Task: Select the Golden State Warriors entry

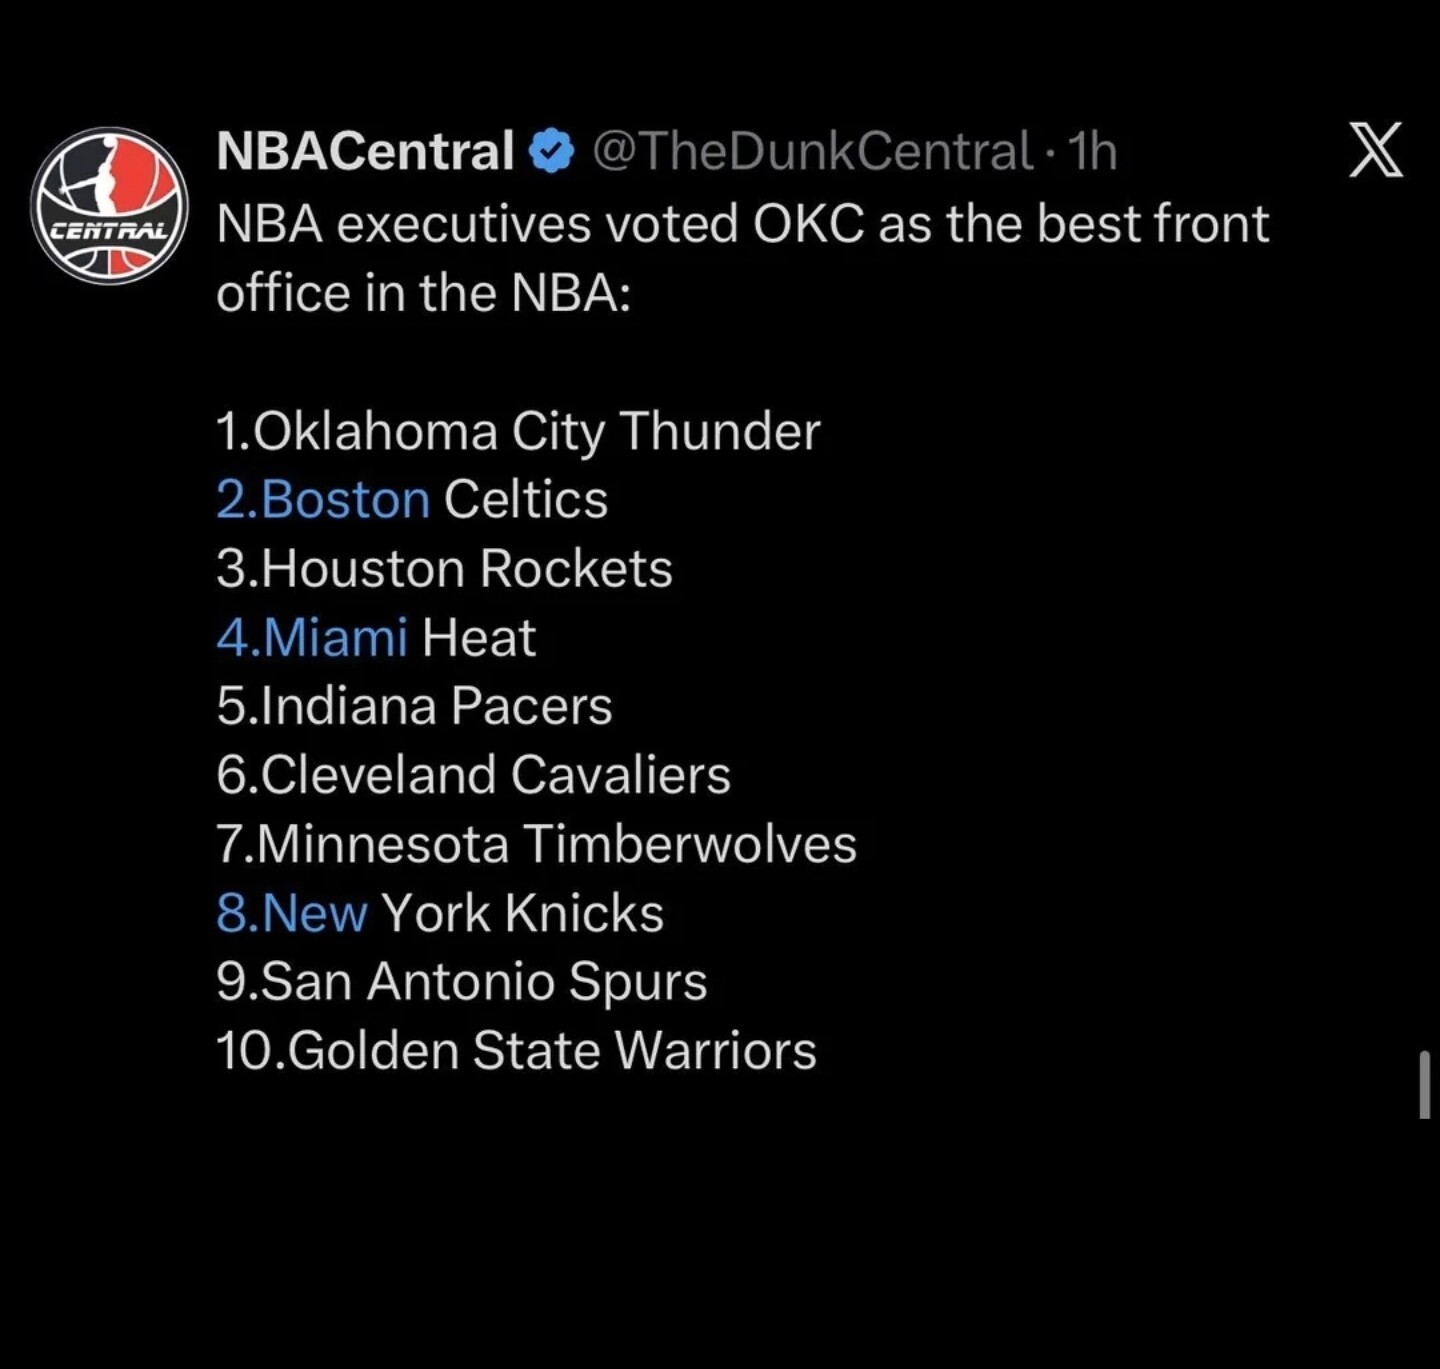Action: click(x=516, y=1051)
